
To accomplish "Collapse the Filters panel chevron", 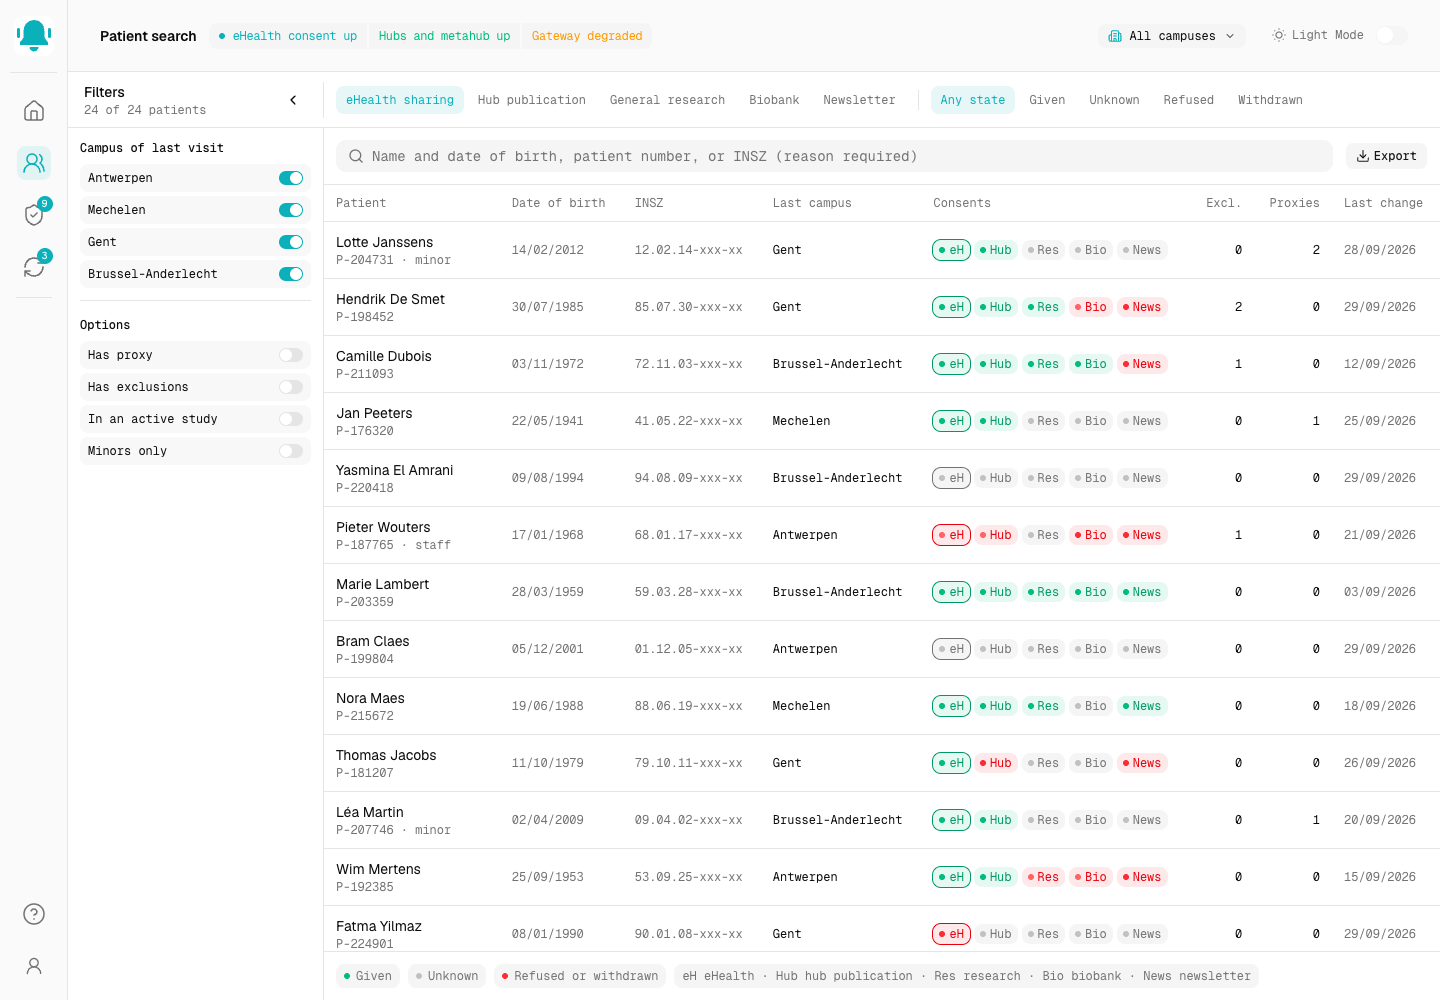I will (x=293, y=100).
